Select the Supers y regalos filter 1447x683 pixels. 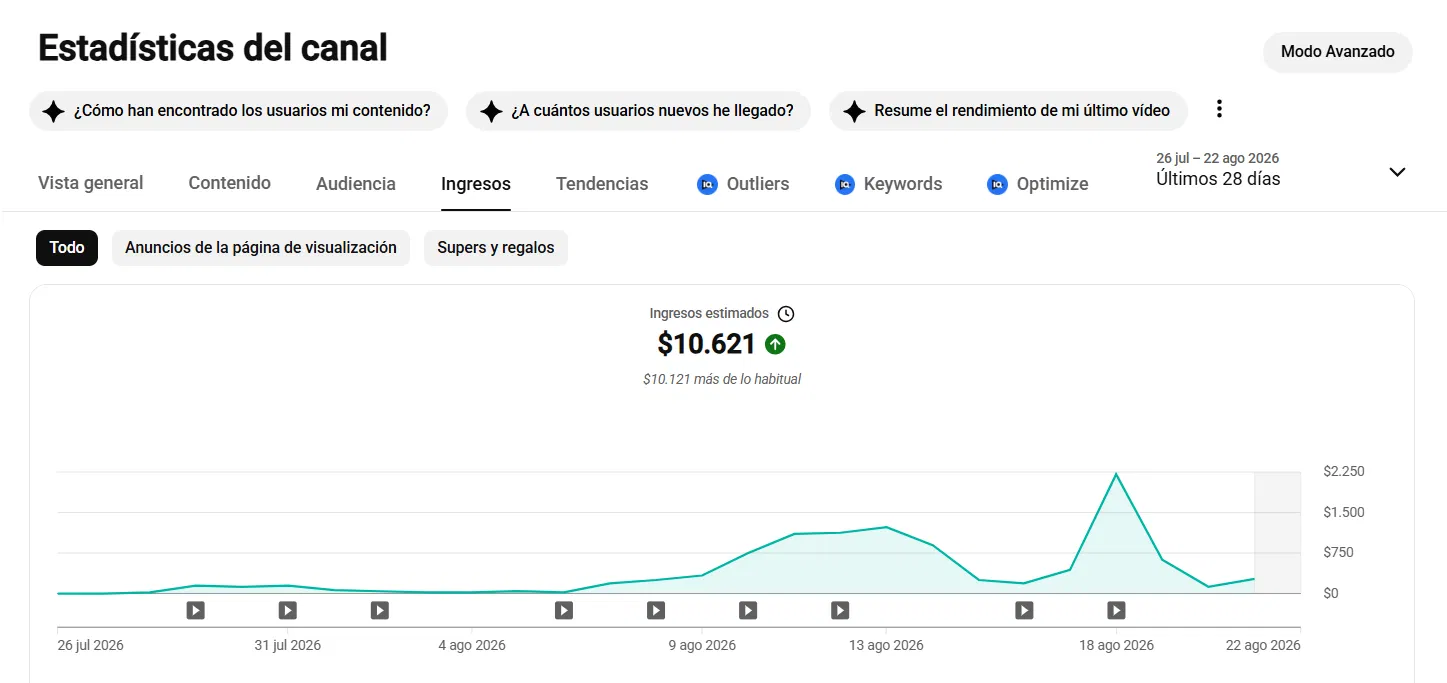point(496,248)
